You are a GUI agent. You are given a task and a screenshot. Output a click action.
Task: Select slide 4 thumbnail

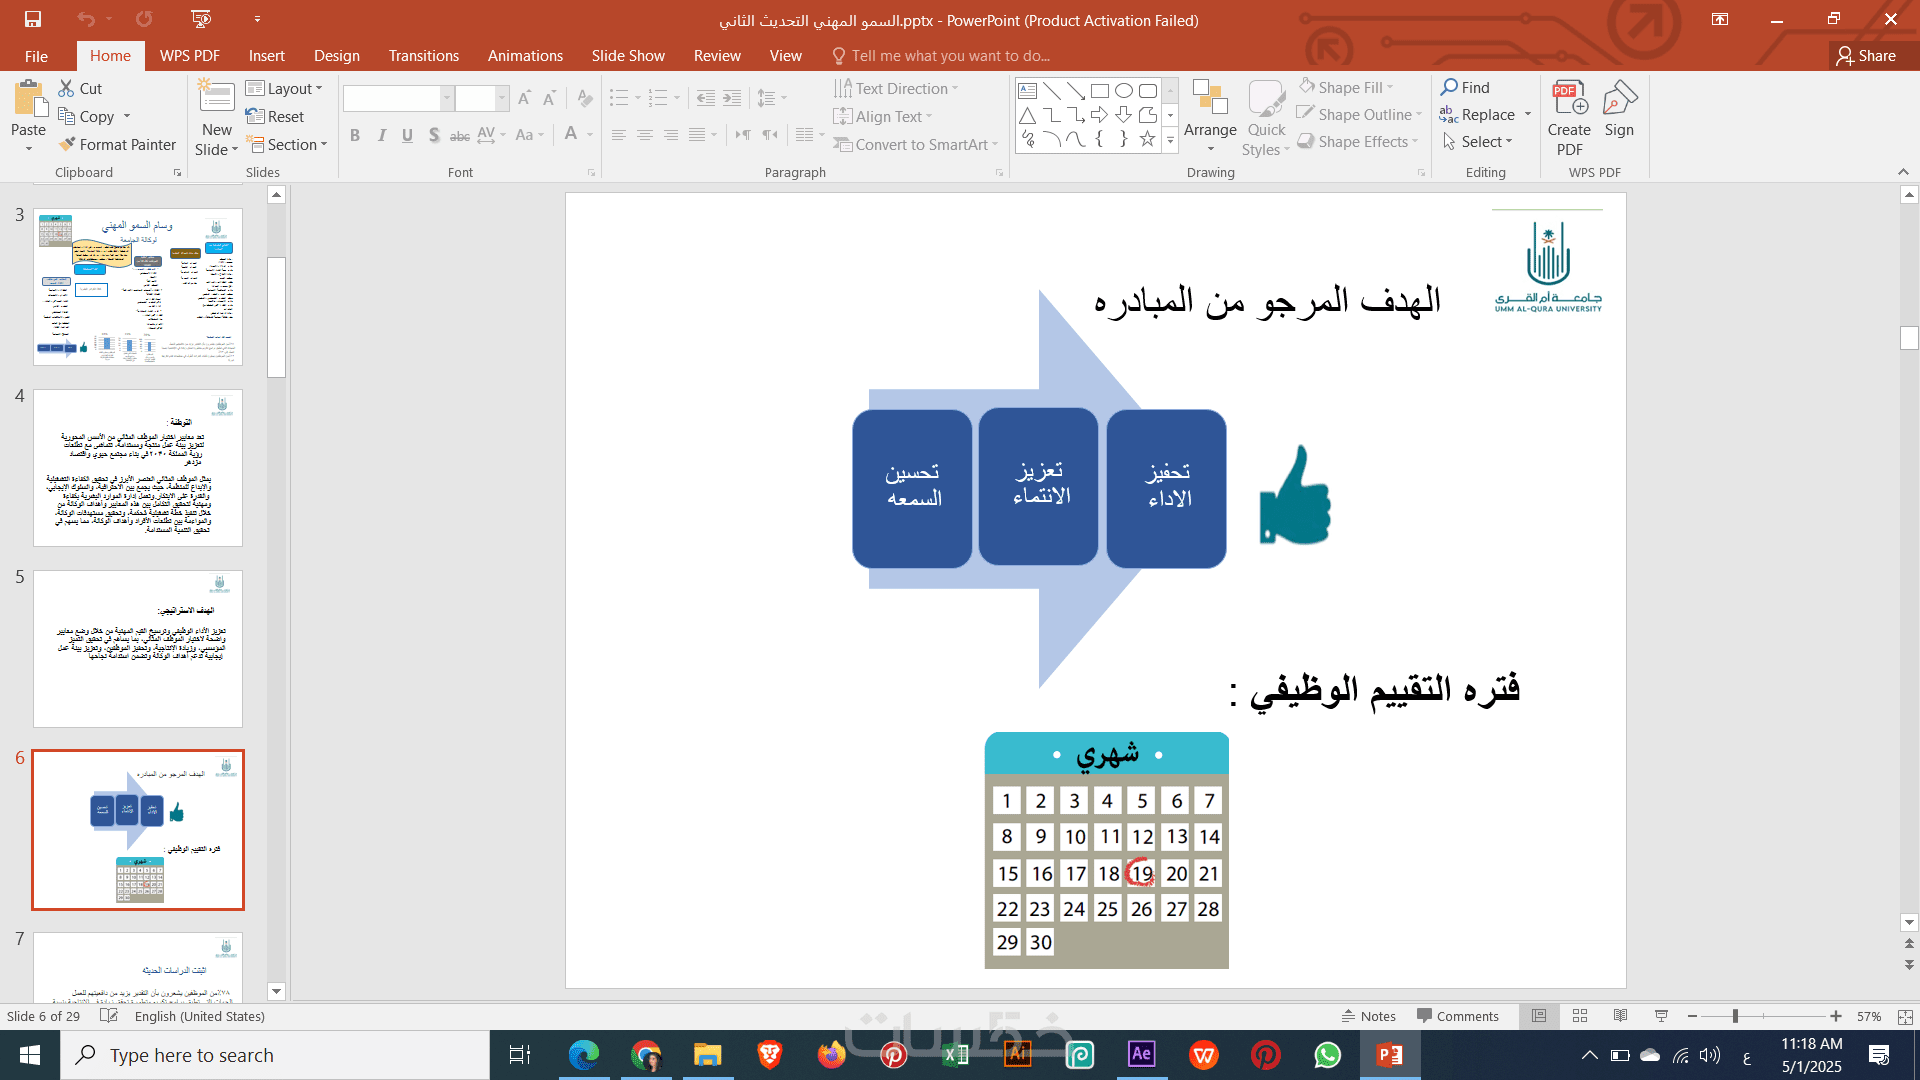pyautogui.click(x=138, y=468)
